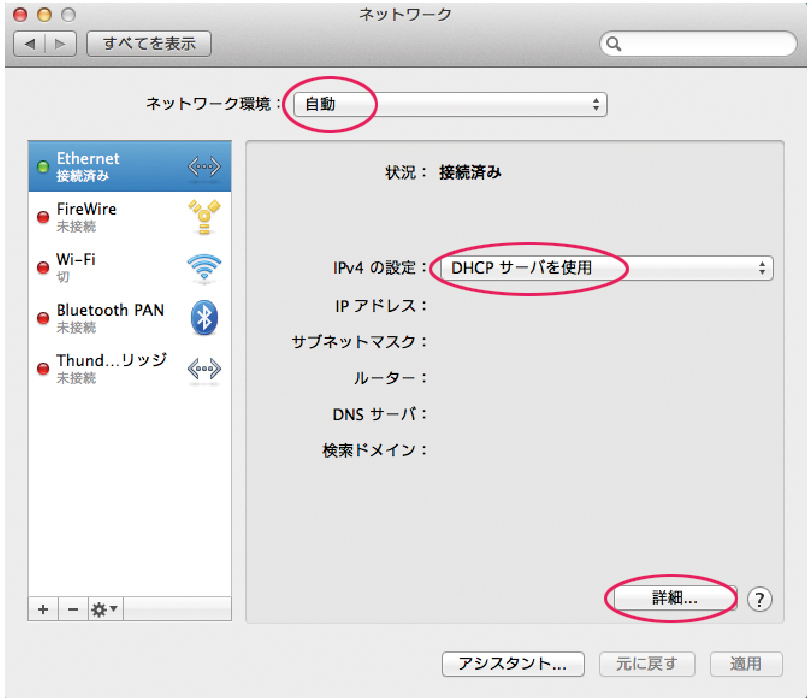Screen dimensions: 808x699
Task: Click the 検索ドメイン label
Action: pyautogui.click(x=374, y=450)
